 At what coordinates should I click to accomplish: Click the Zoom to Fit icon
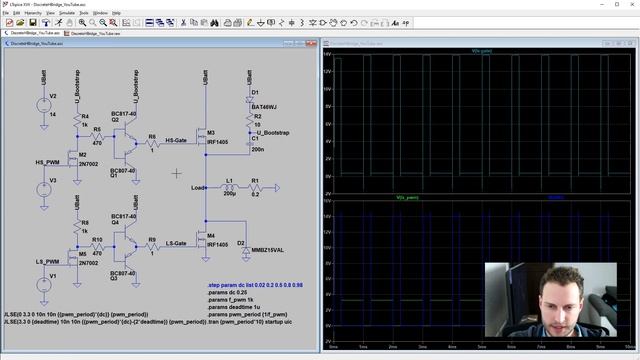pos(113,23)
